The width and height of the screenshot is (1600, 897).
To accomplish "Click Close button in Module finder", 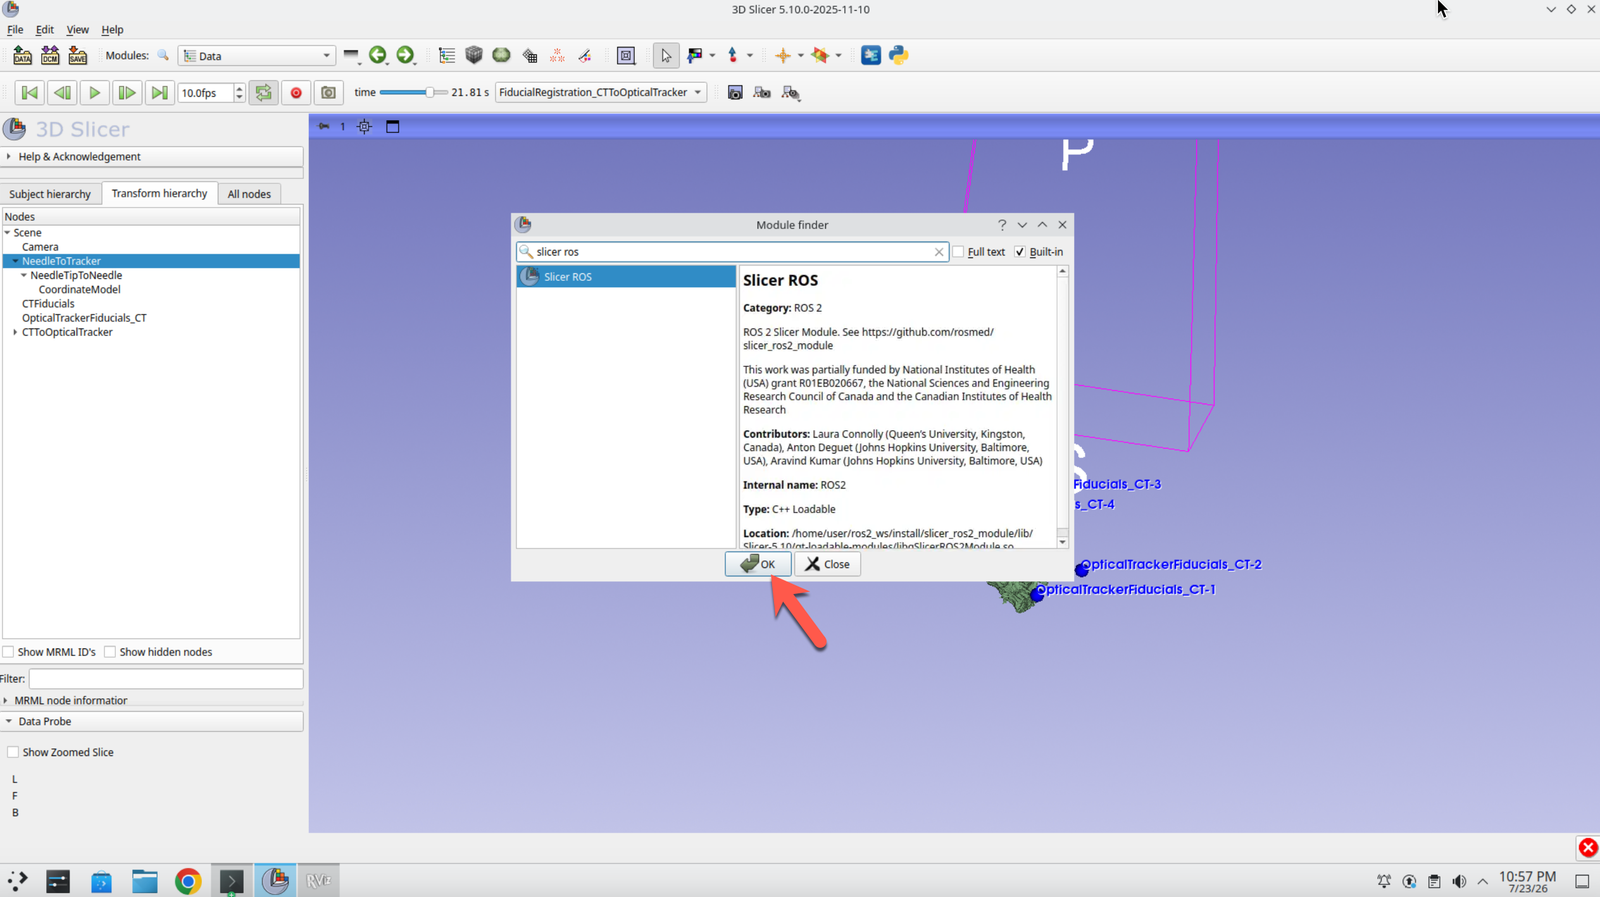I will 828,564.
